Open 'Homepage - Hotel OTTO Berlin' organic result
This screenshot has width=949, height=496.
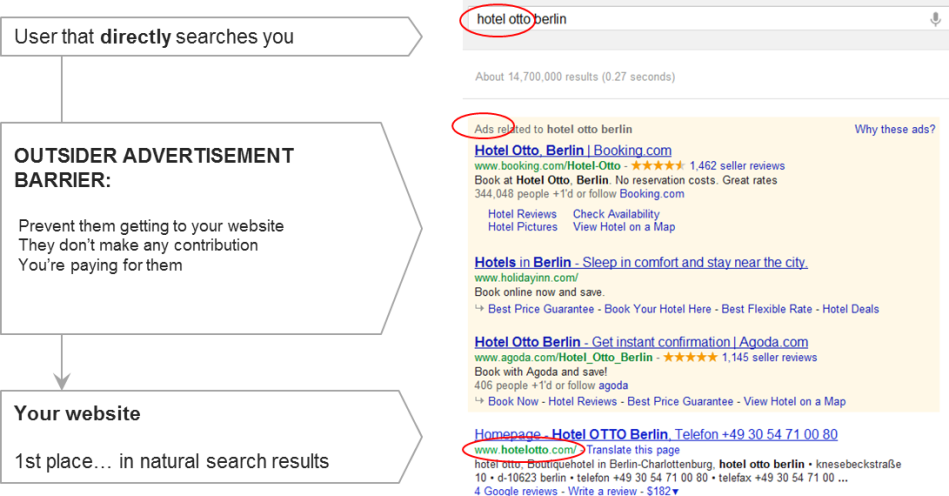(x=656, y=434)
